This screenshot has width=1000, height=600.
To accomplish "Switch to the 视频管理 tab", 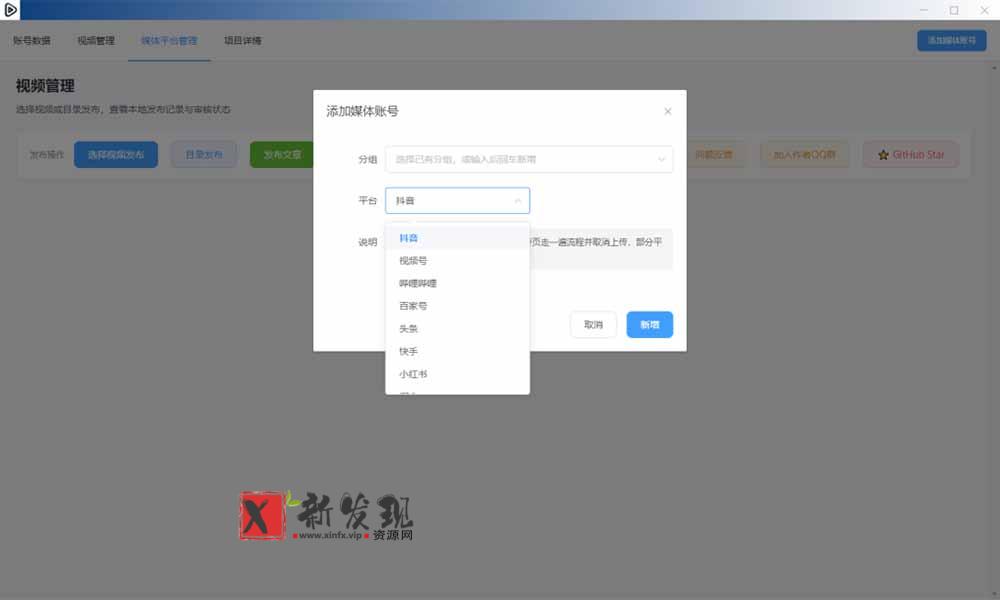I will [x=96, y=41].
